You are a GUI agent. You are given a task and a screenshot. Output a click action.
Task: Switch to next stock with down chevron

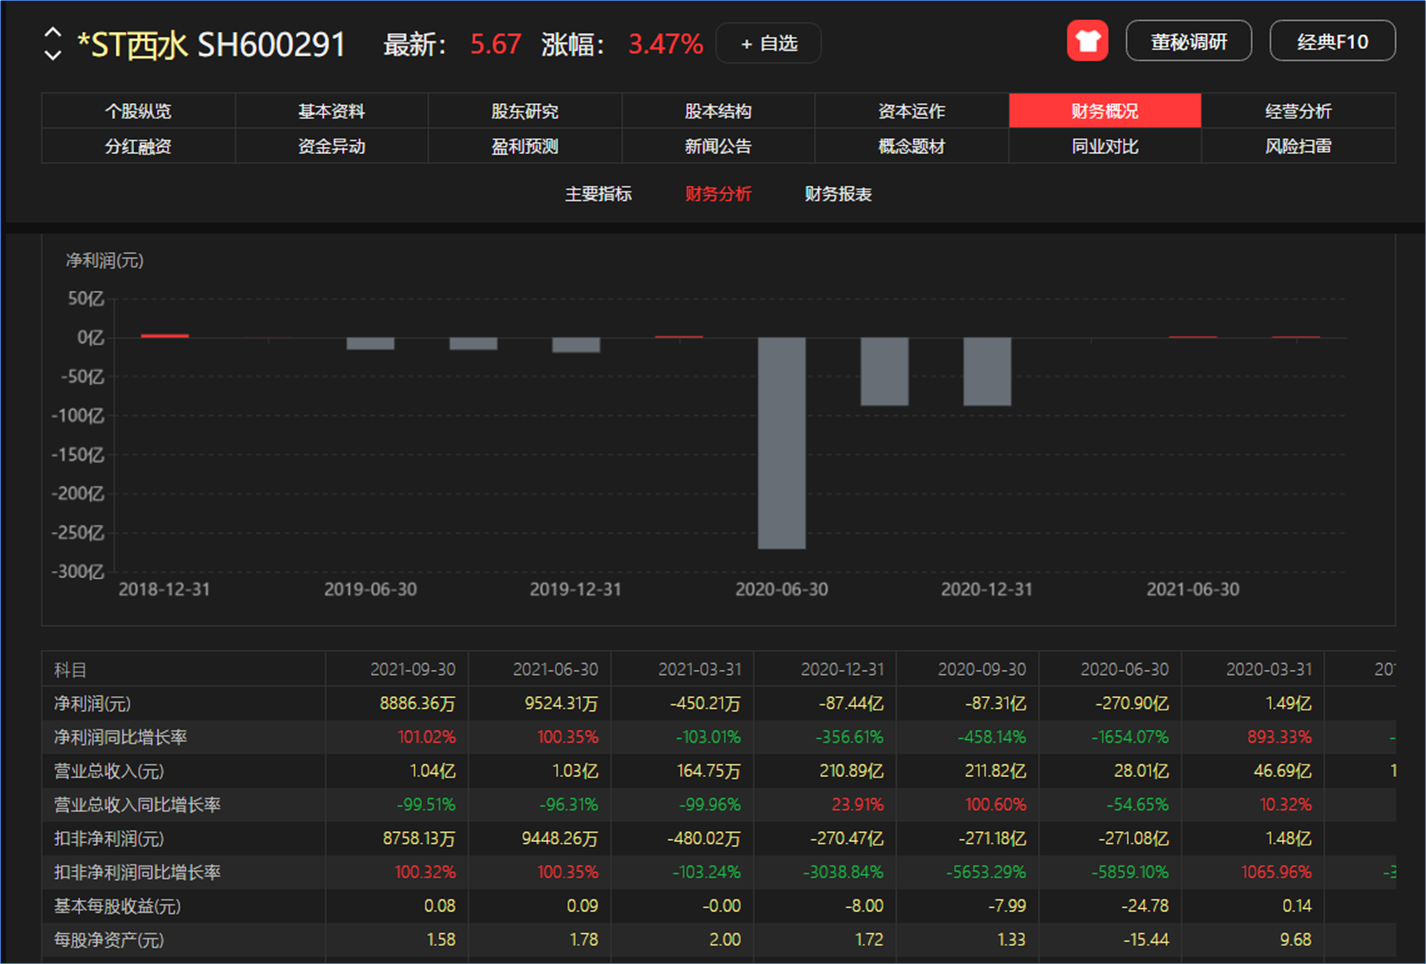point(53,55)
